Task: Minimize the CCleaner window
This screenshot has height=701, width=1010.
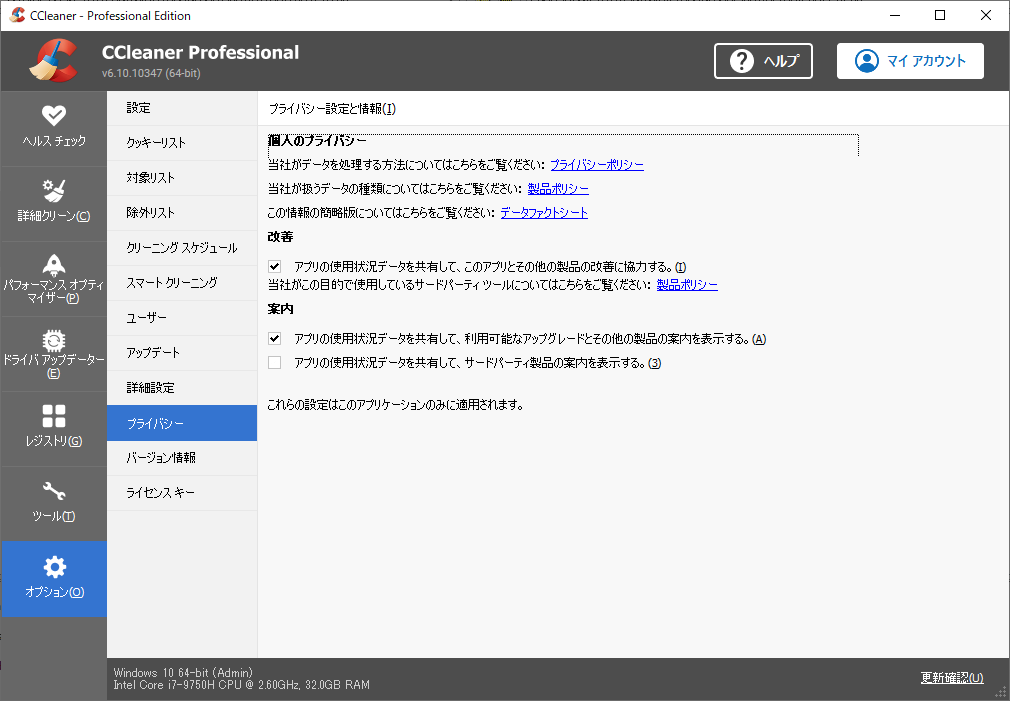Action: [895, 15]
